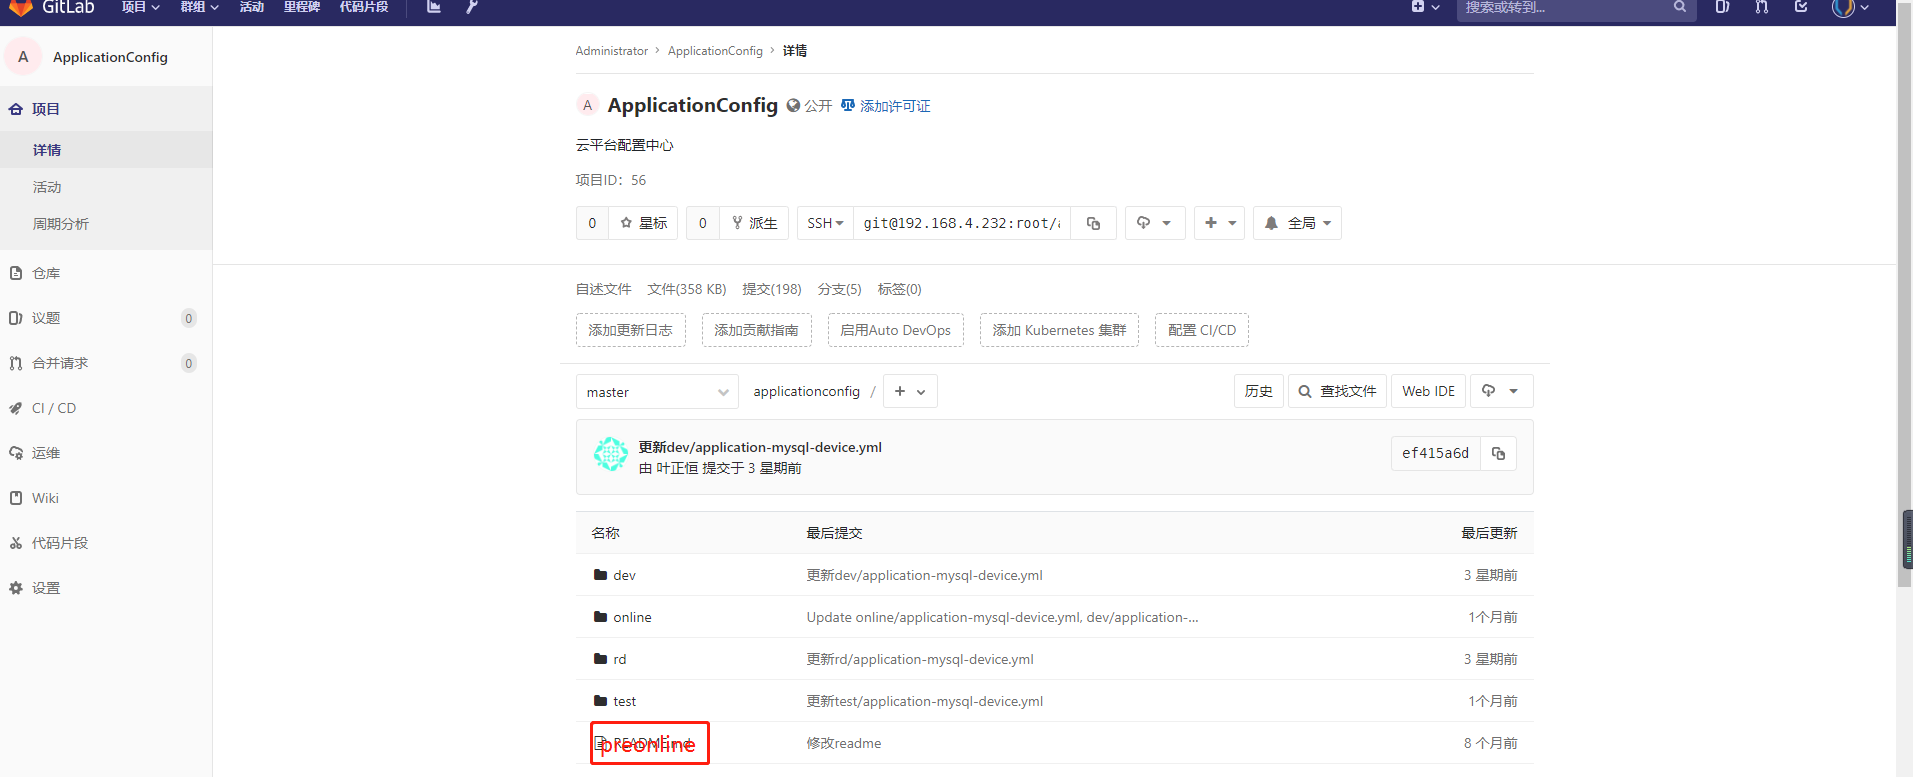The height and width of the screenshot is (777, 1913).
Task: Go to 活动 in the top navigation
Action: coord(252,7)
